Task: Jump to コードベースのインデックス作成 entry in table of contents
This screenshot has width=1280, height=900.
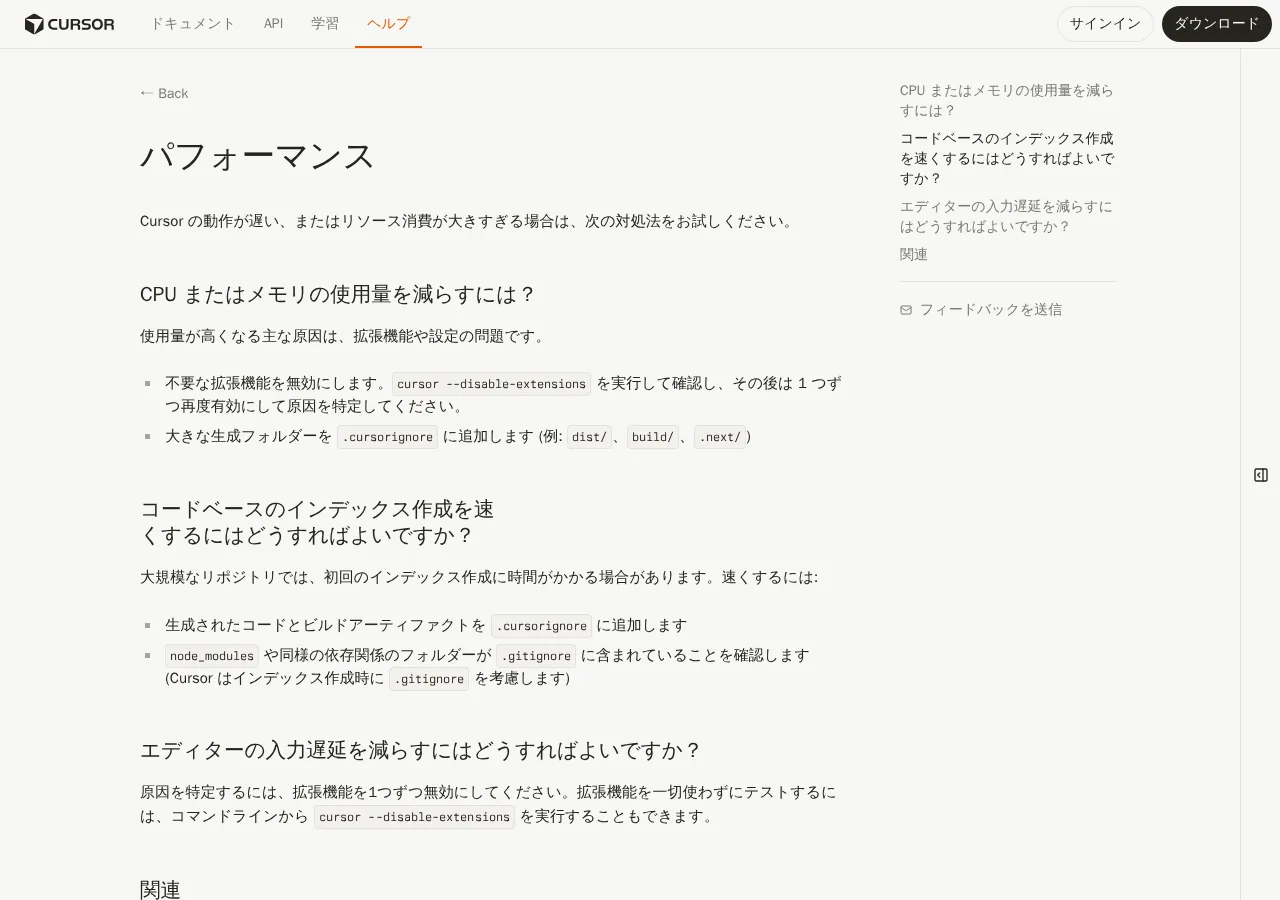Action: pyautogui.click(x=1007, y=158)
